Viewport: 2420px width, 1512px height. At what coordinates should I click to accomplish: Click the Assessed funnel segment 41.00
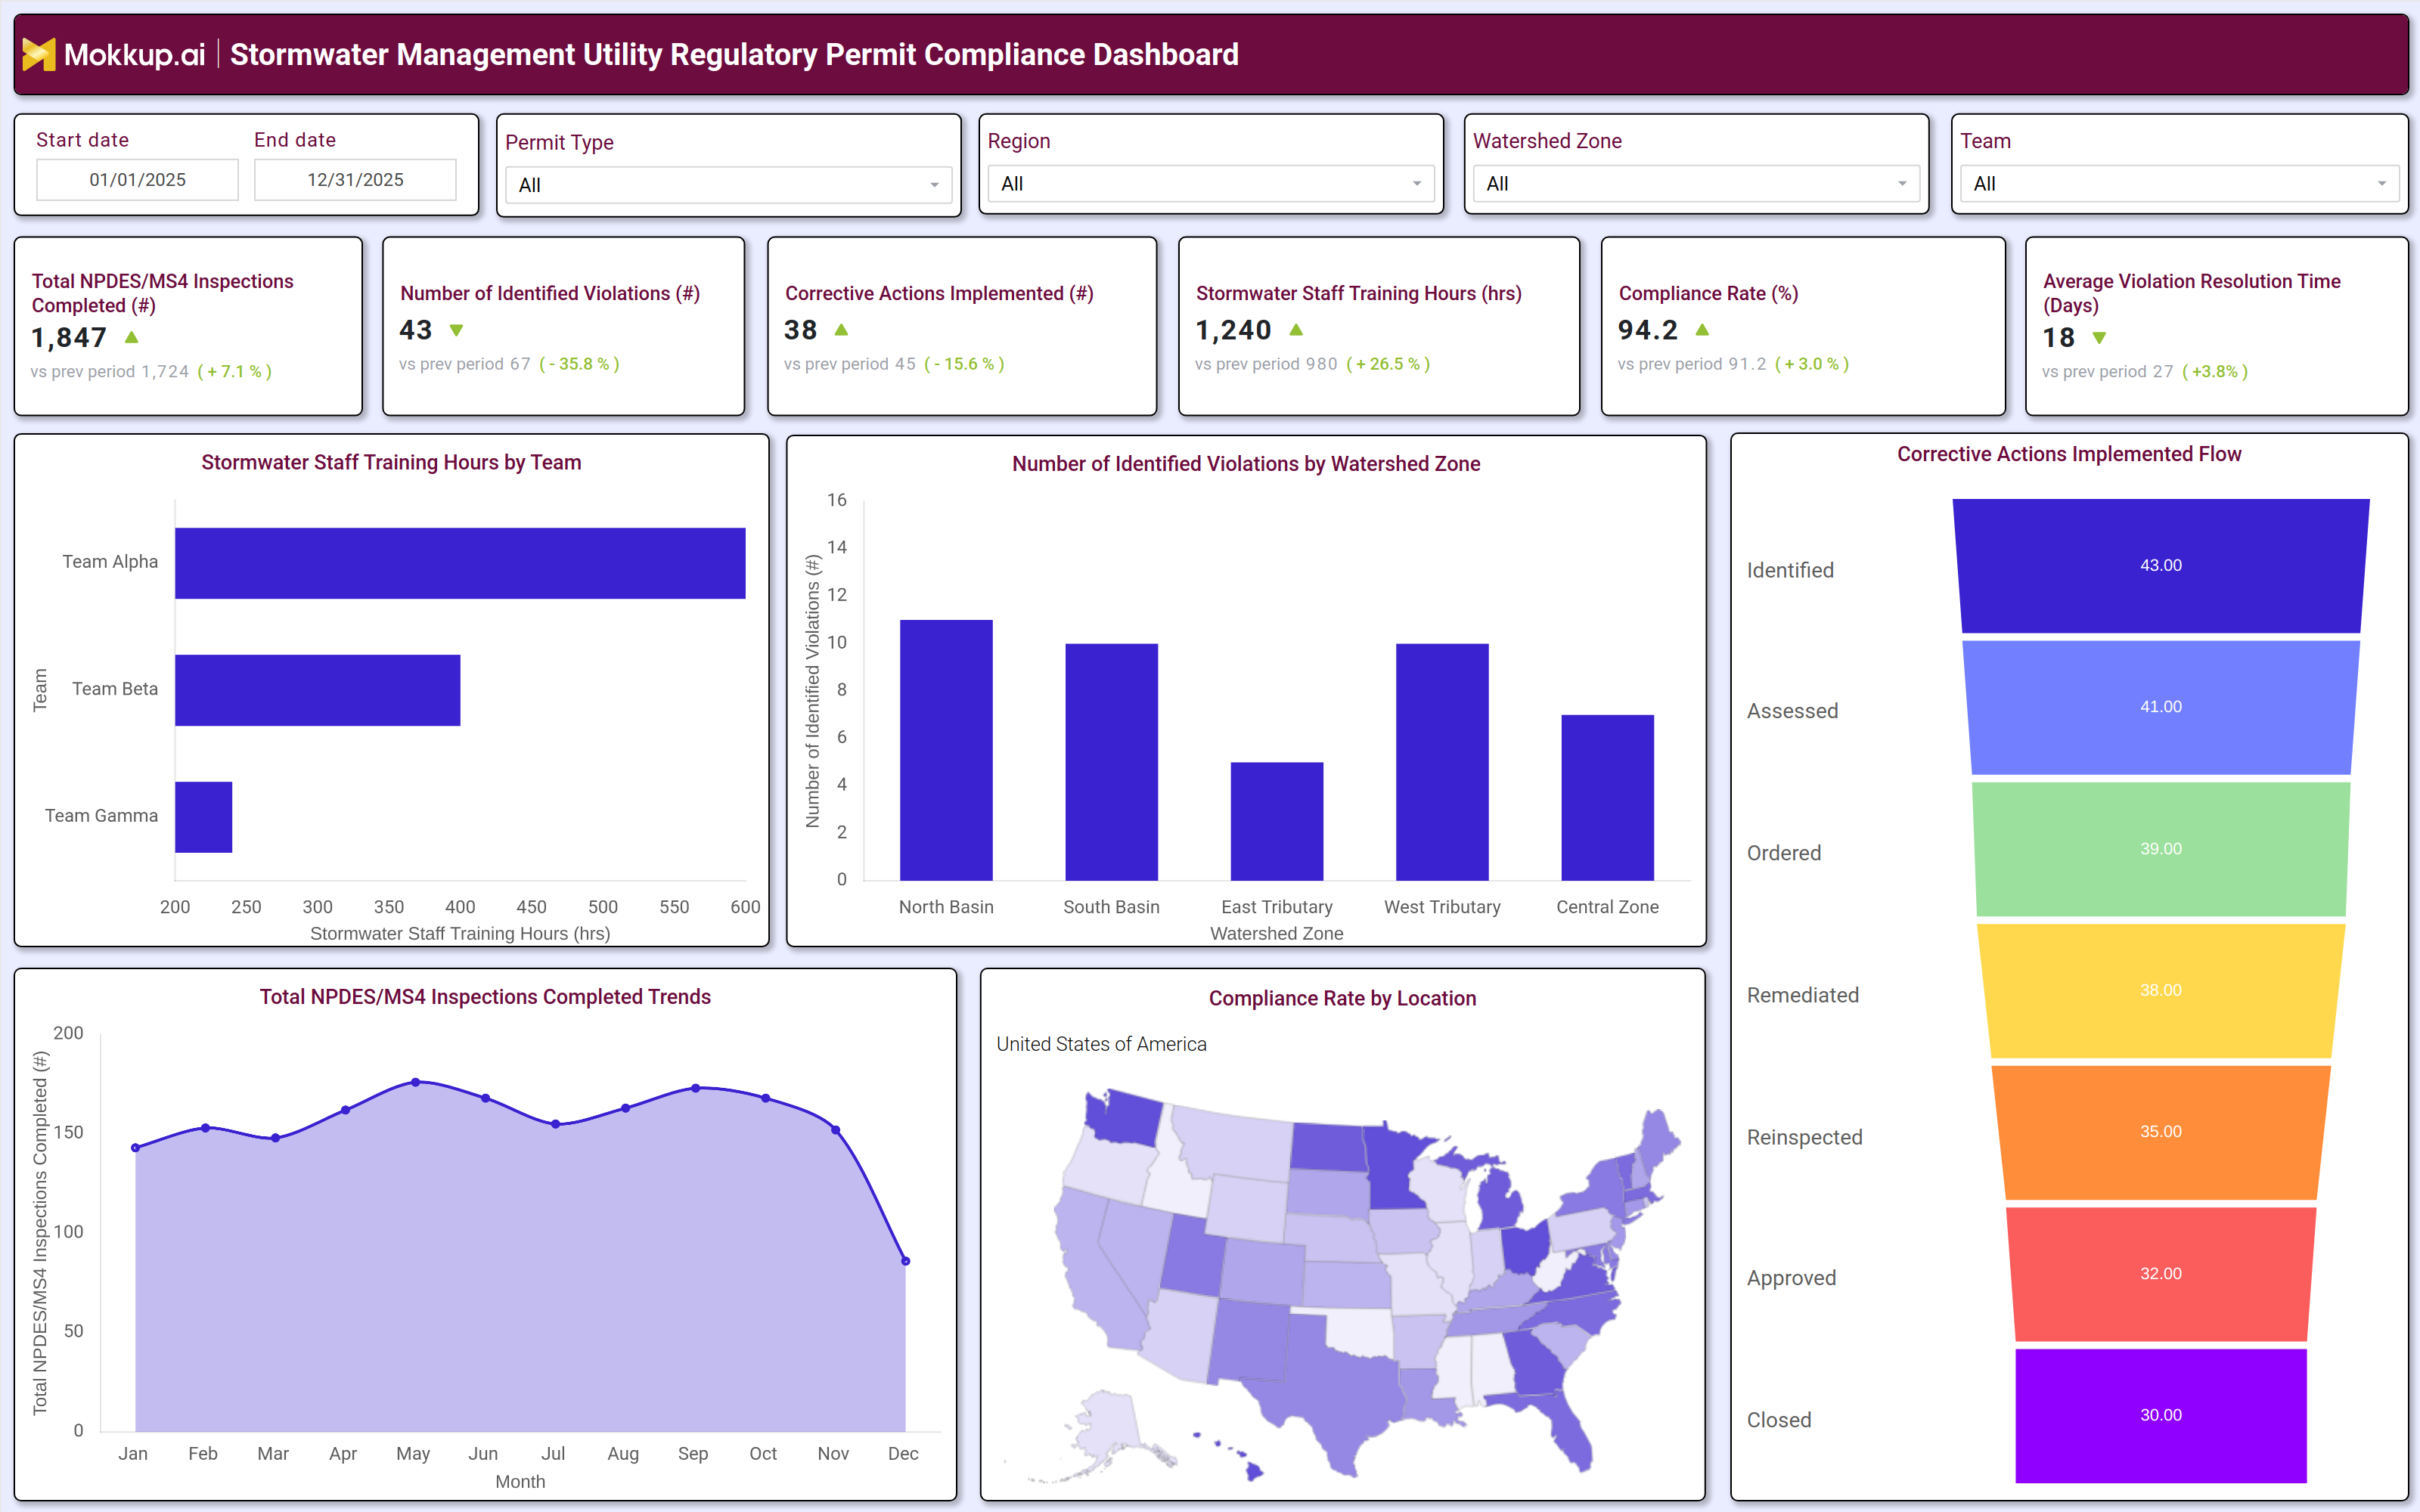tap(2161, 707)
